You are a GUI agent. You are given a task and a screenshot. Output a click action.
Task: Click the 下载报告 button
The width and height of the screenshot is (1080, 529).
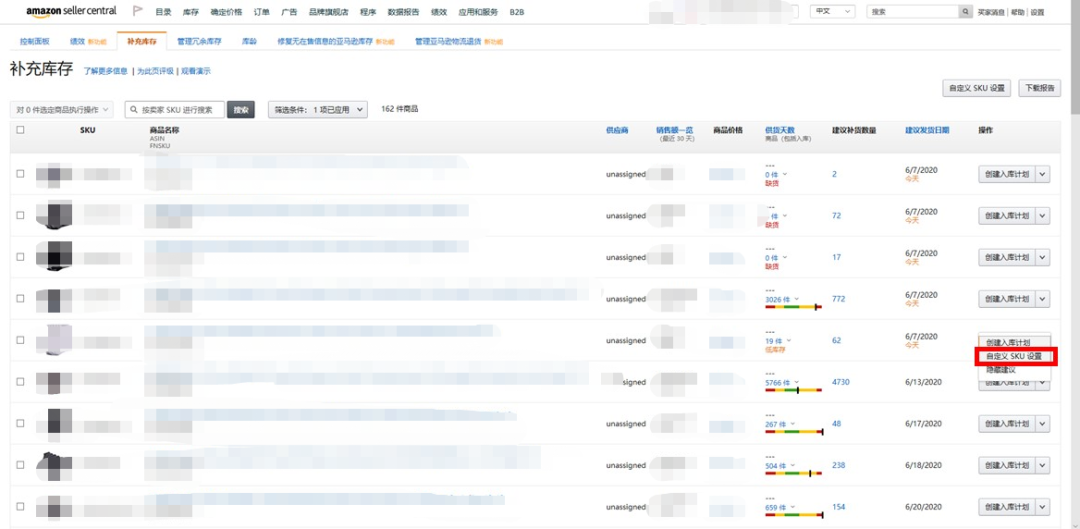pyautogui.click(x=1039, y=88)
